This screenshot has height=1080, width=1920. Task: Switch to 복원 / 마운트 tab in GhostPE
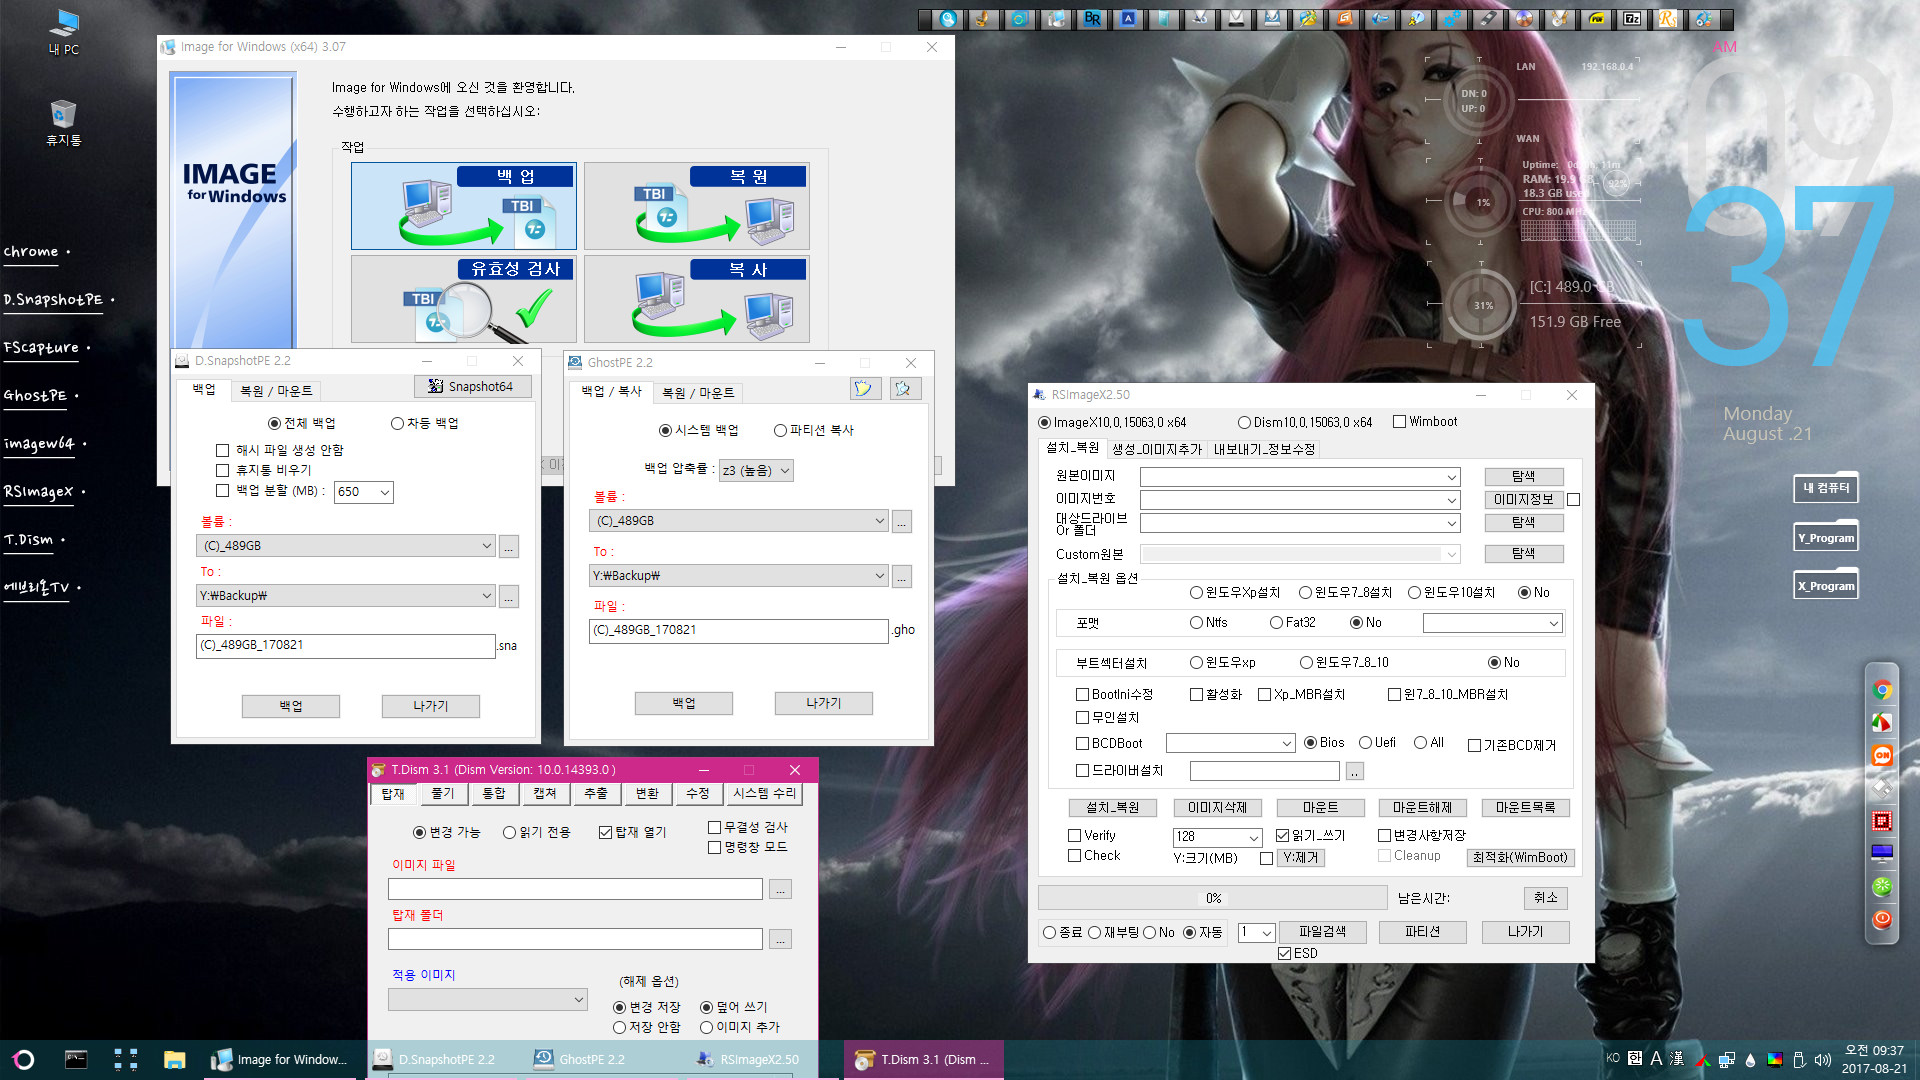click(x=698, y=393)
